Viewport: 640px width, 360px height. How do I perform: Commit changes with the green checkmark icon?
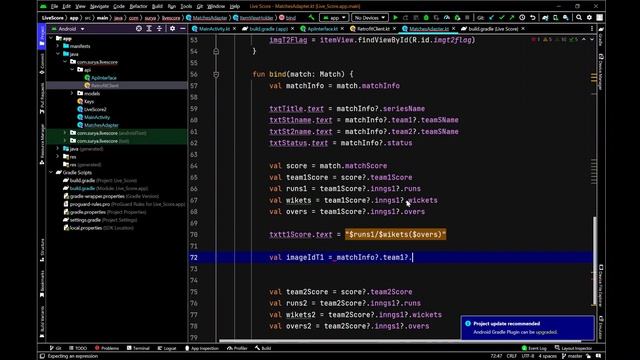tap(502, 18)
